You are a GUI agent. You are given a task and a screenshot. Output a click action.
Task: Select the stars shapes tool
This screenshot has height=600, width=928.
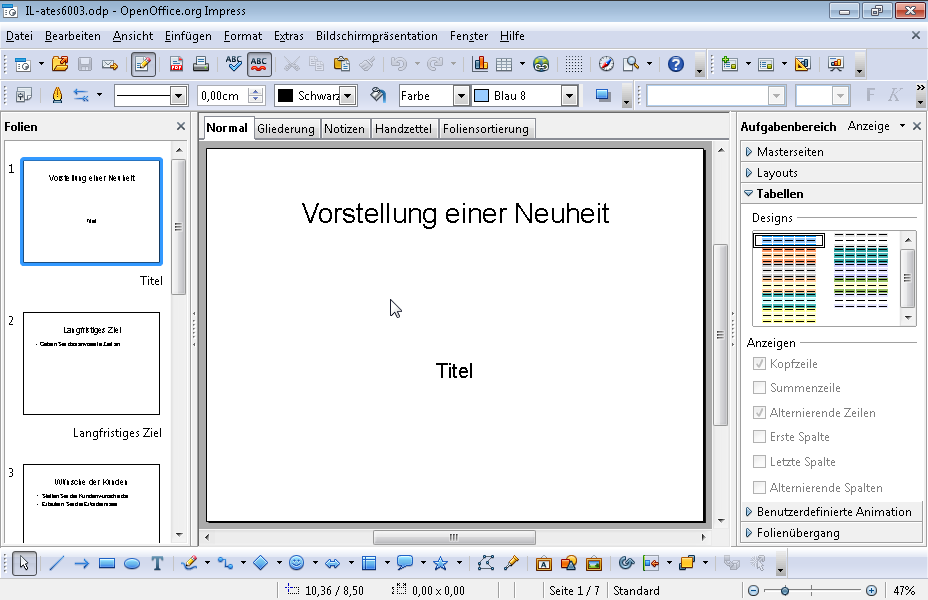(440, 563)
